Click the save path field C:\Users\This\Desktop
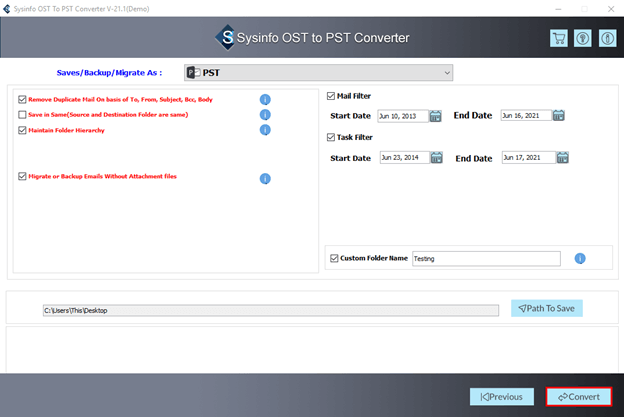624x420 pixels. [271, 311]
